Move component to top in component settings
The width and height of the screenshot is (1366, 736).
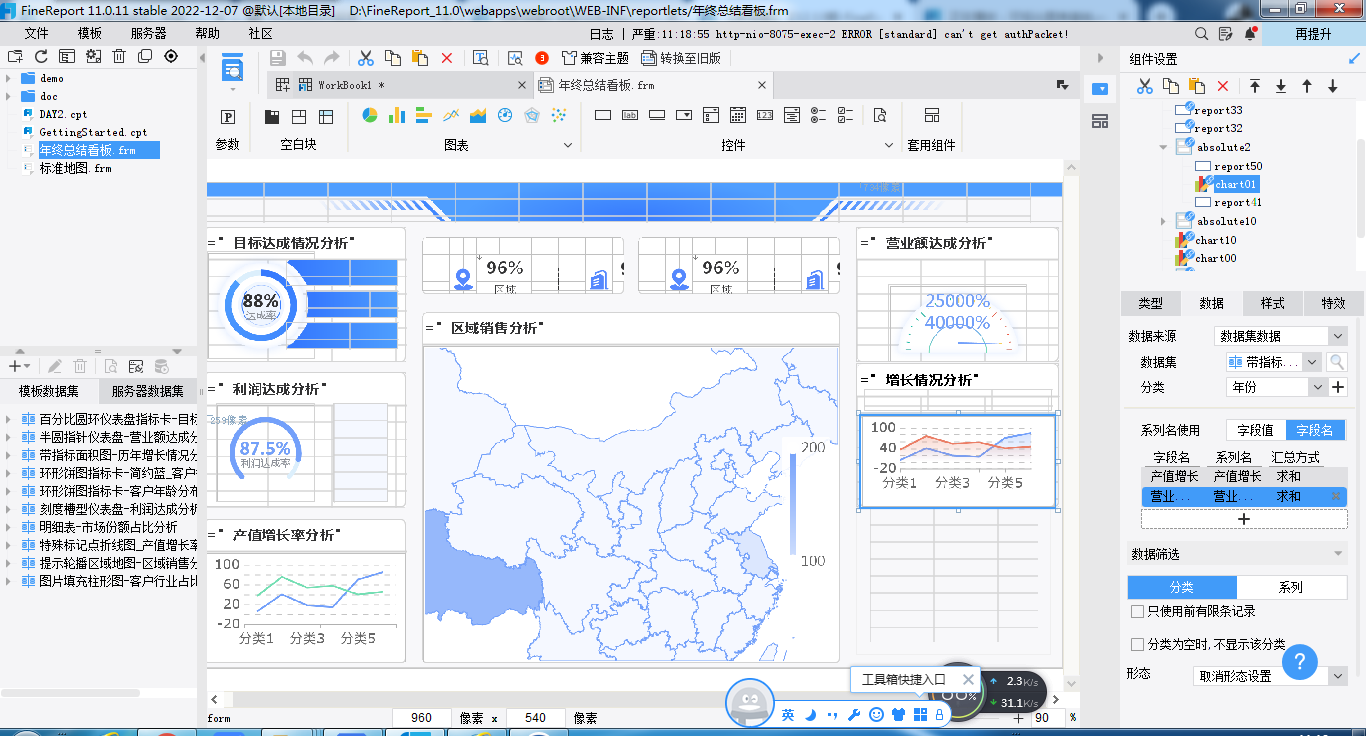pyautogui.click(x=1255, y=87)
